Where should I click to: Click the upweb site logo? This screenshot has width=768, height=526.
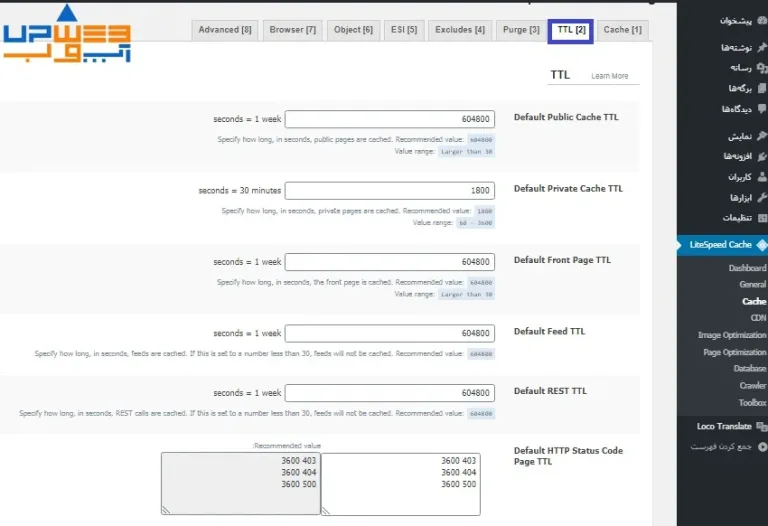67,33
